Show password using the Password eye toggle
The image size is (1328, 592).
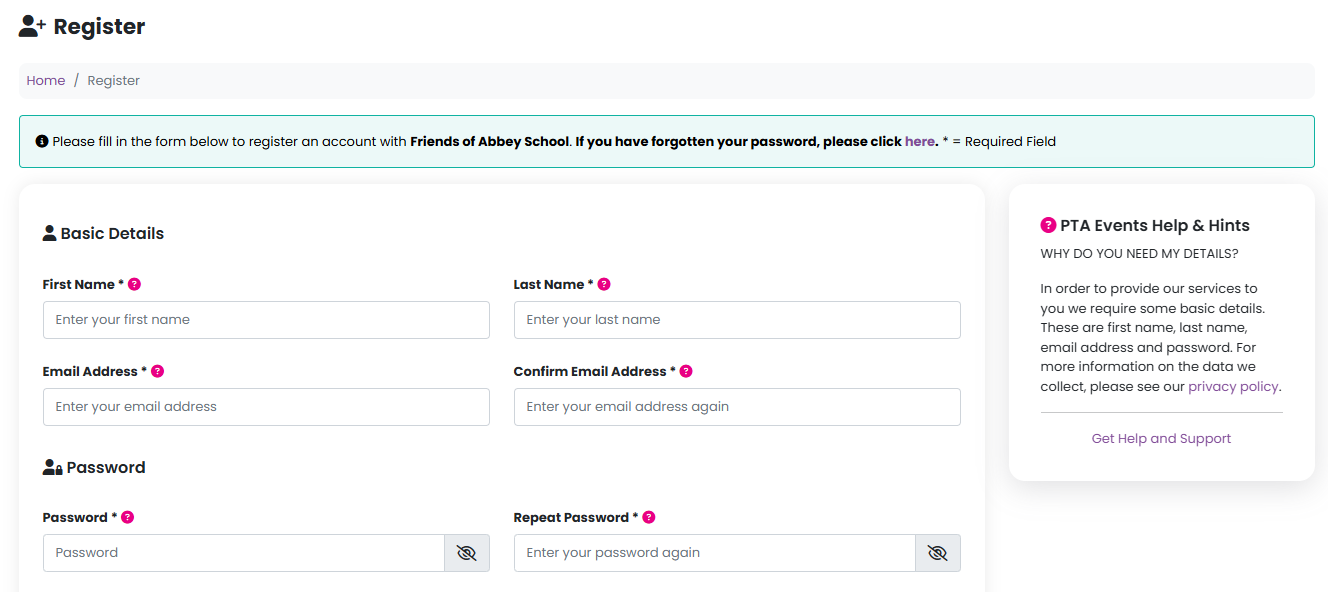(466, 553)
